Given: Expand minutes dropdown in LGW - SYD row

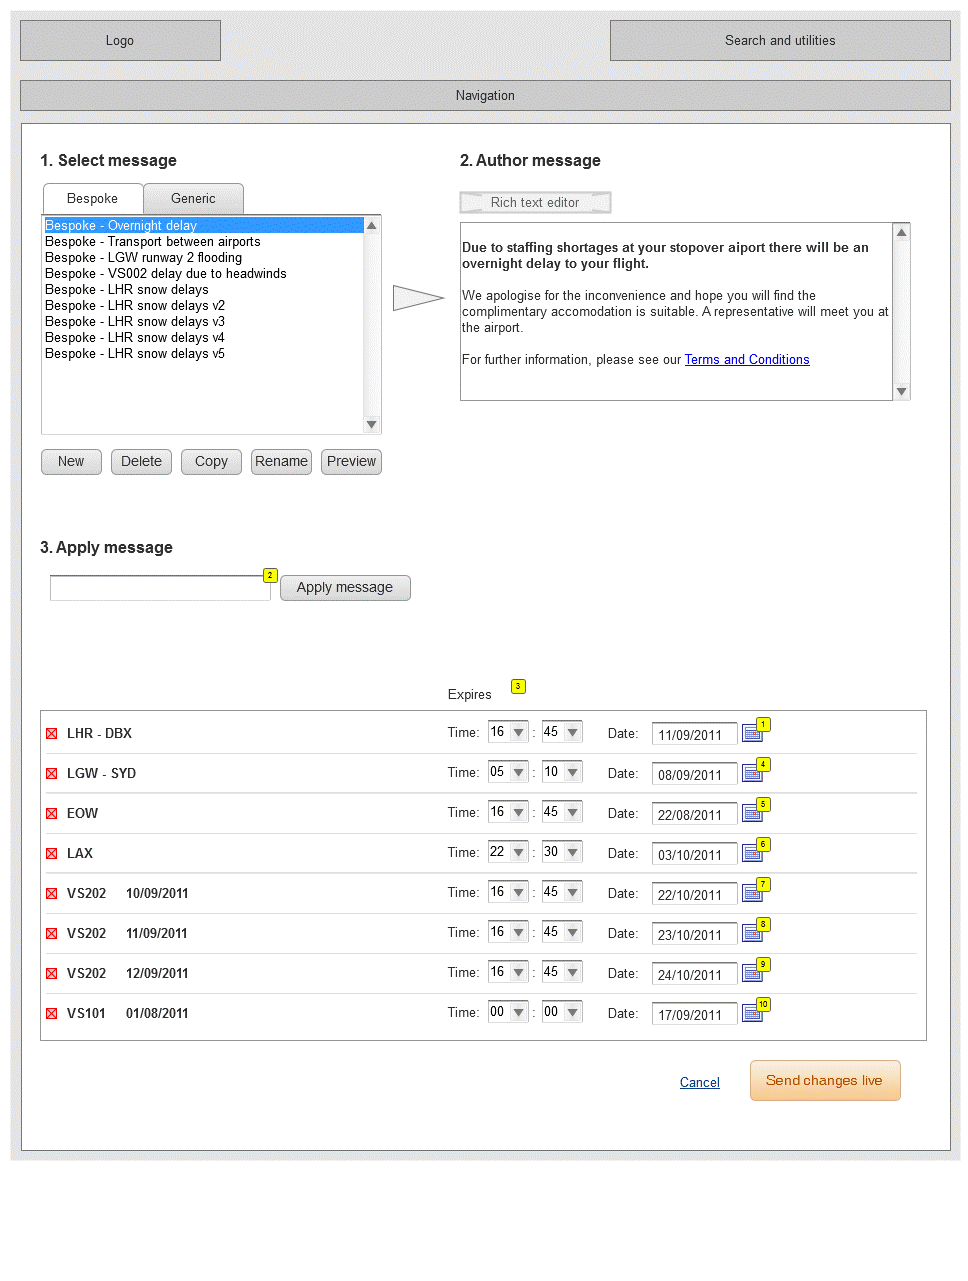Looking at the screenshot, I should point(572,773).
